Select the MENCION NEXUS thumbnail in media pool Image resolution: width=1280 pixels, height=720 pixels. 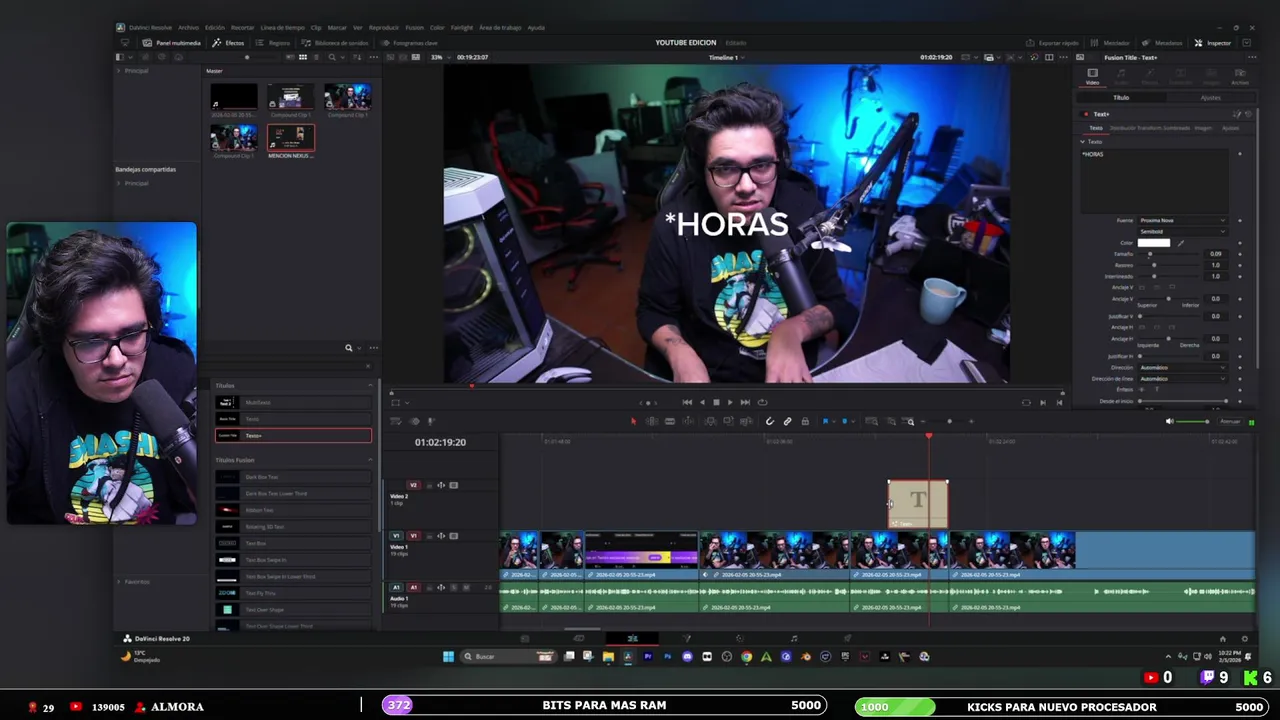[x=291, y=137]
